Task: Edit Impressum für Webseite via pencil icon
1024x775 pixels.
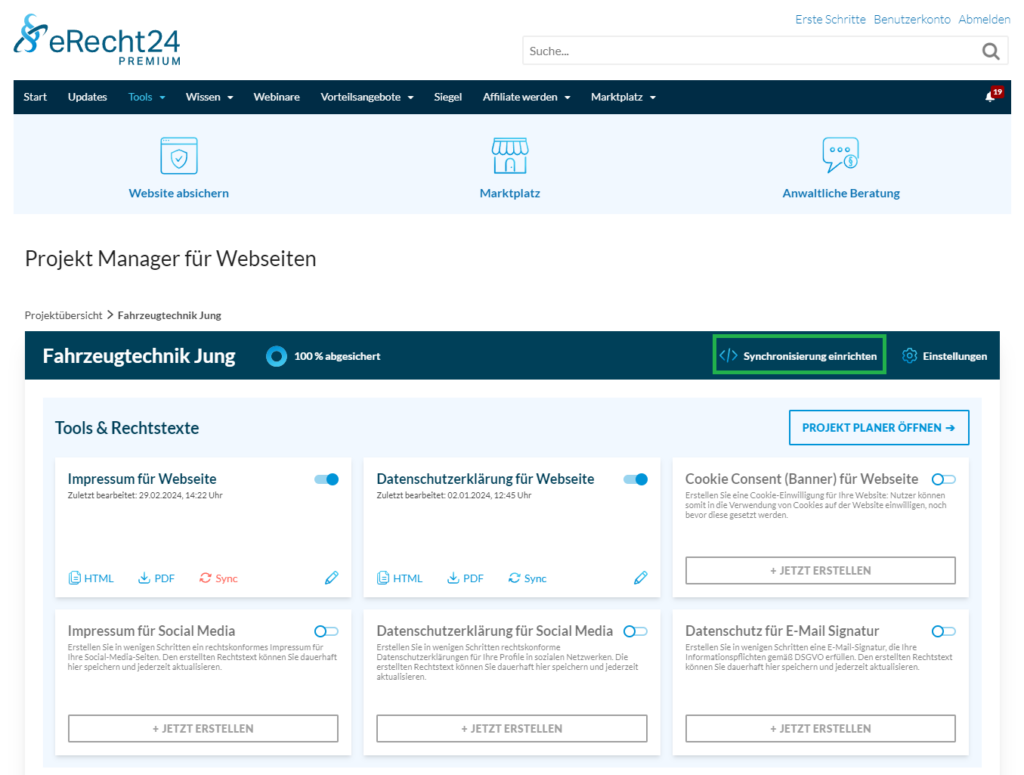Action: click(x=332, y=578)
